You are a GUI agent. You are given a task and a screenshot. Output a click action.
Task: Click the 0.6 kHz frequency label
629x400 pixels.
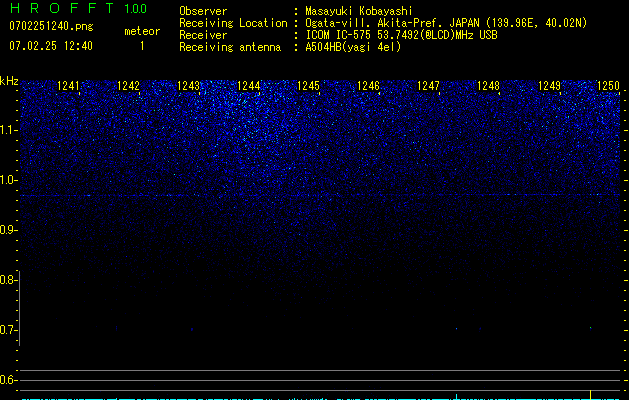(x=8, y=380)
